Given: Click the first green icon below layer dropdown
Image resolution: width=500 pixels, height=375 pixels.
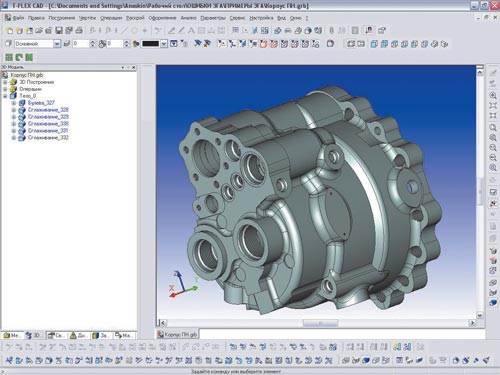Looking at the screenshot, I should click(x=9, y=57).
